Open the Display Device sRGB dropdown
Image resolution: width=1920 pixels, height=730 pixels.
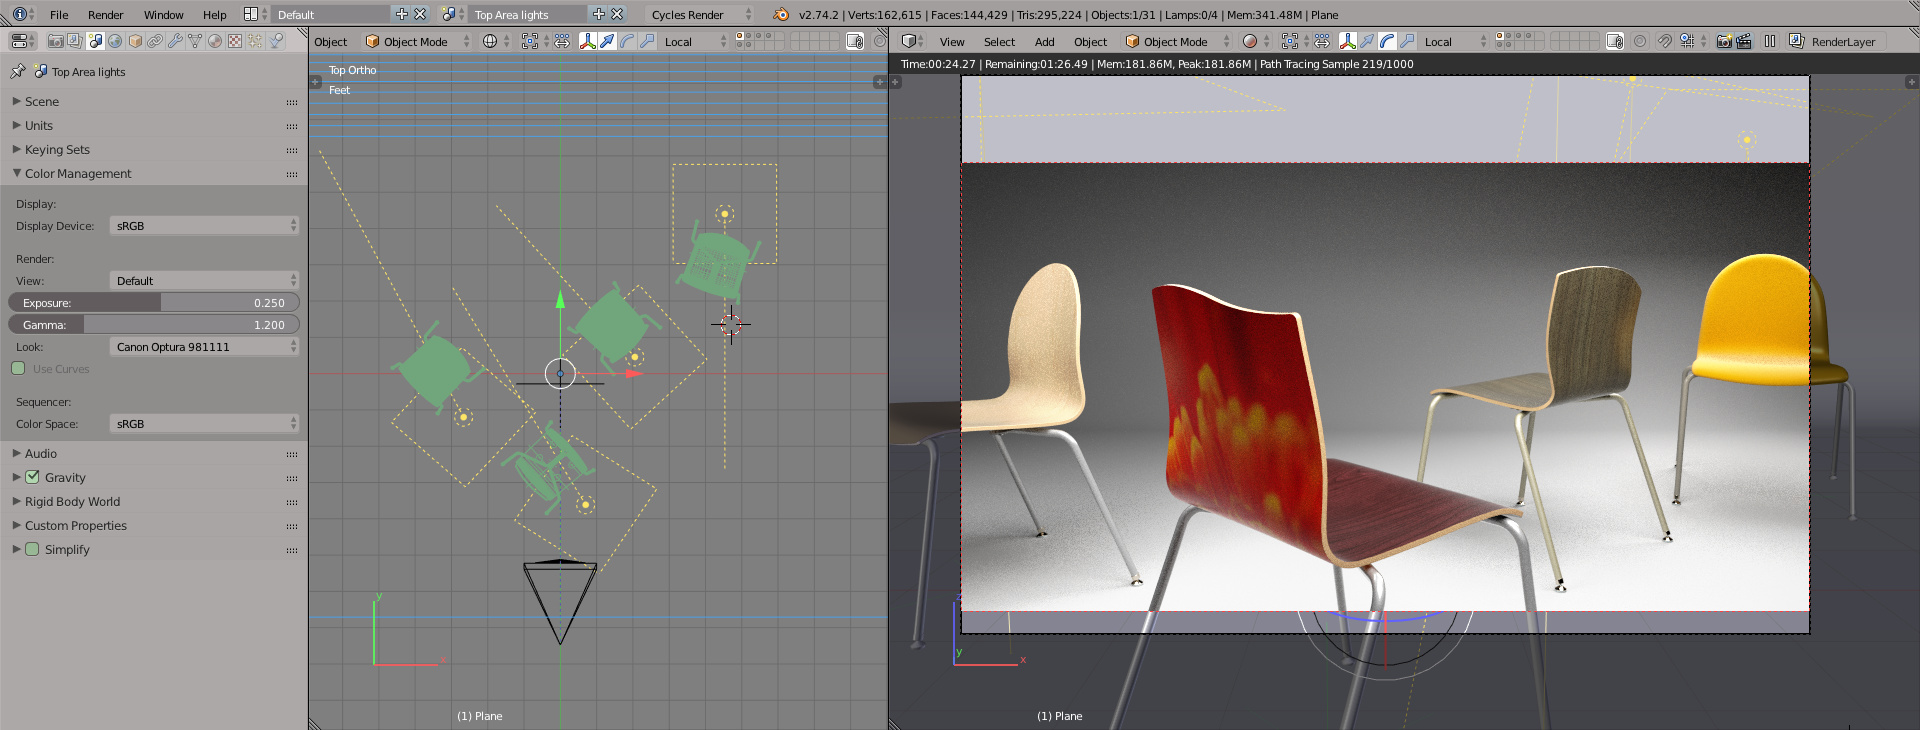tap(204, 226)
